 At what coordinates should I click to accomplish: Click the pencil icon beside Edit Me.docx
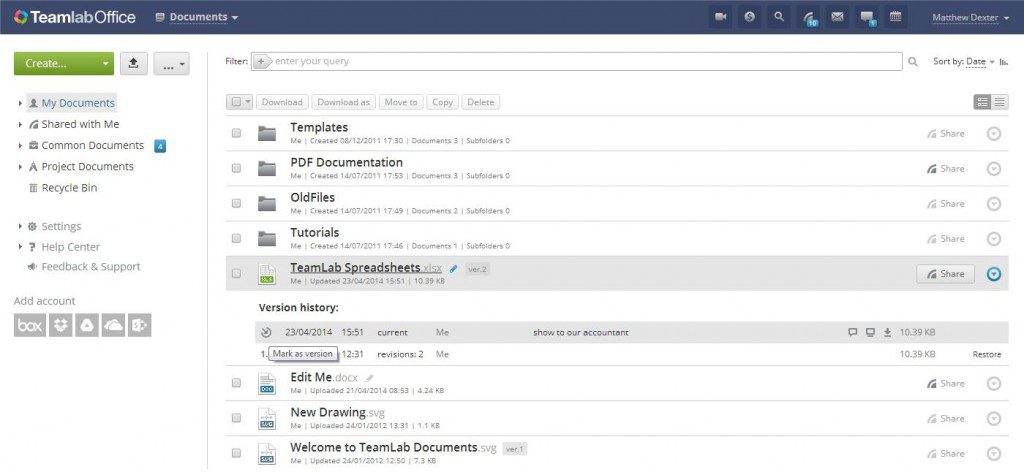pyautogui.click(x=370, y=377)
